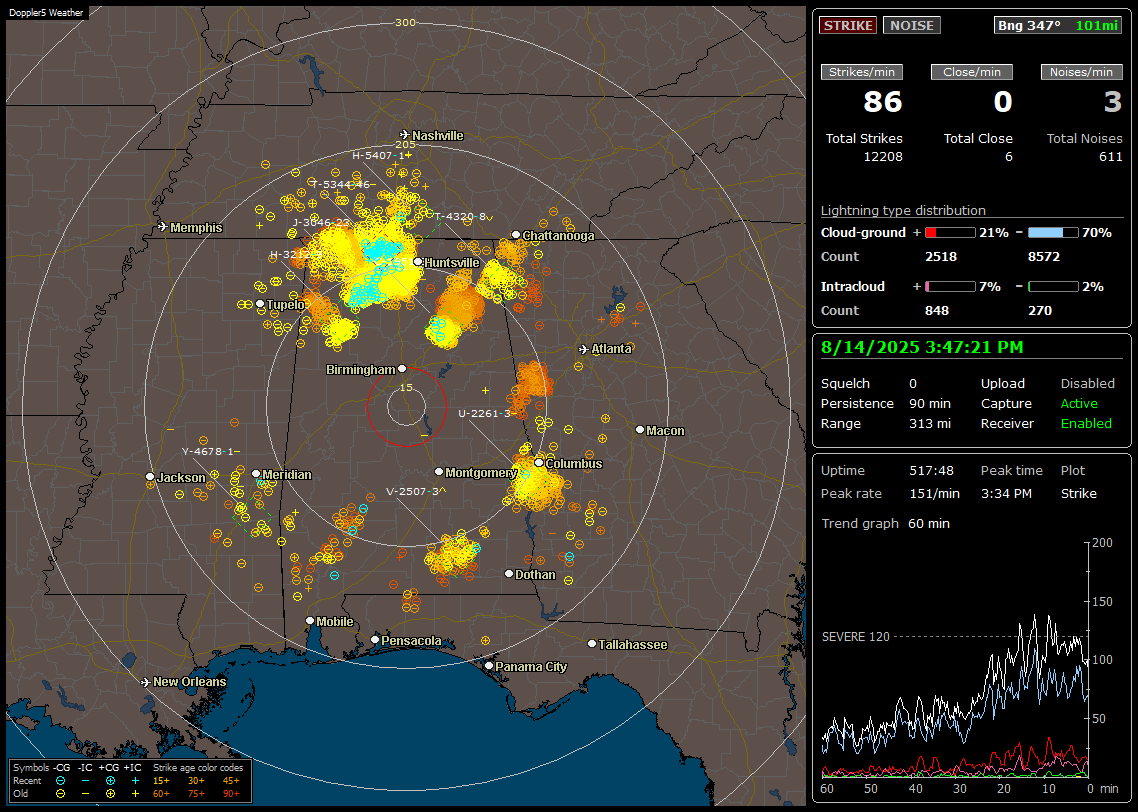Click storm cell label V-2507-3
Screen dimensions: 1138x812
coord(412,491)
